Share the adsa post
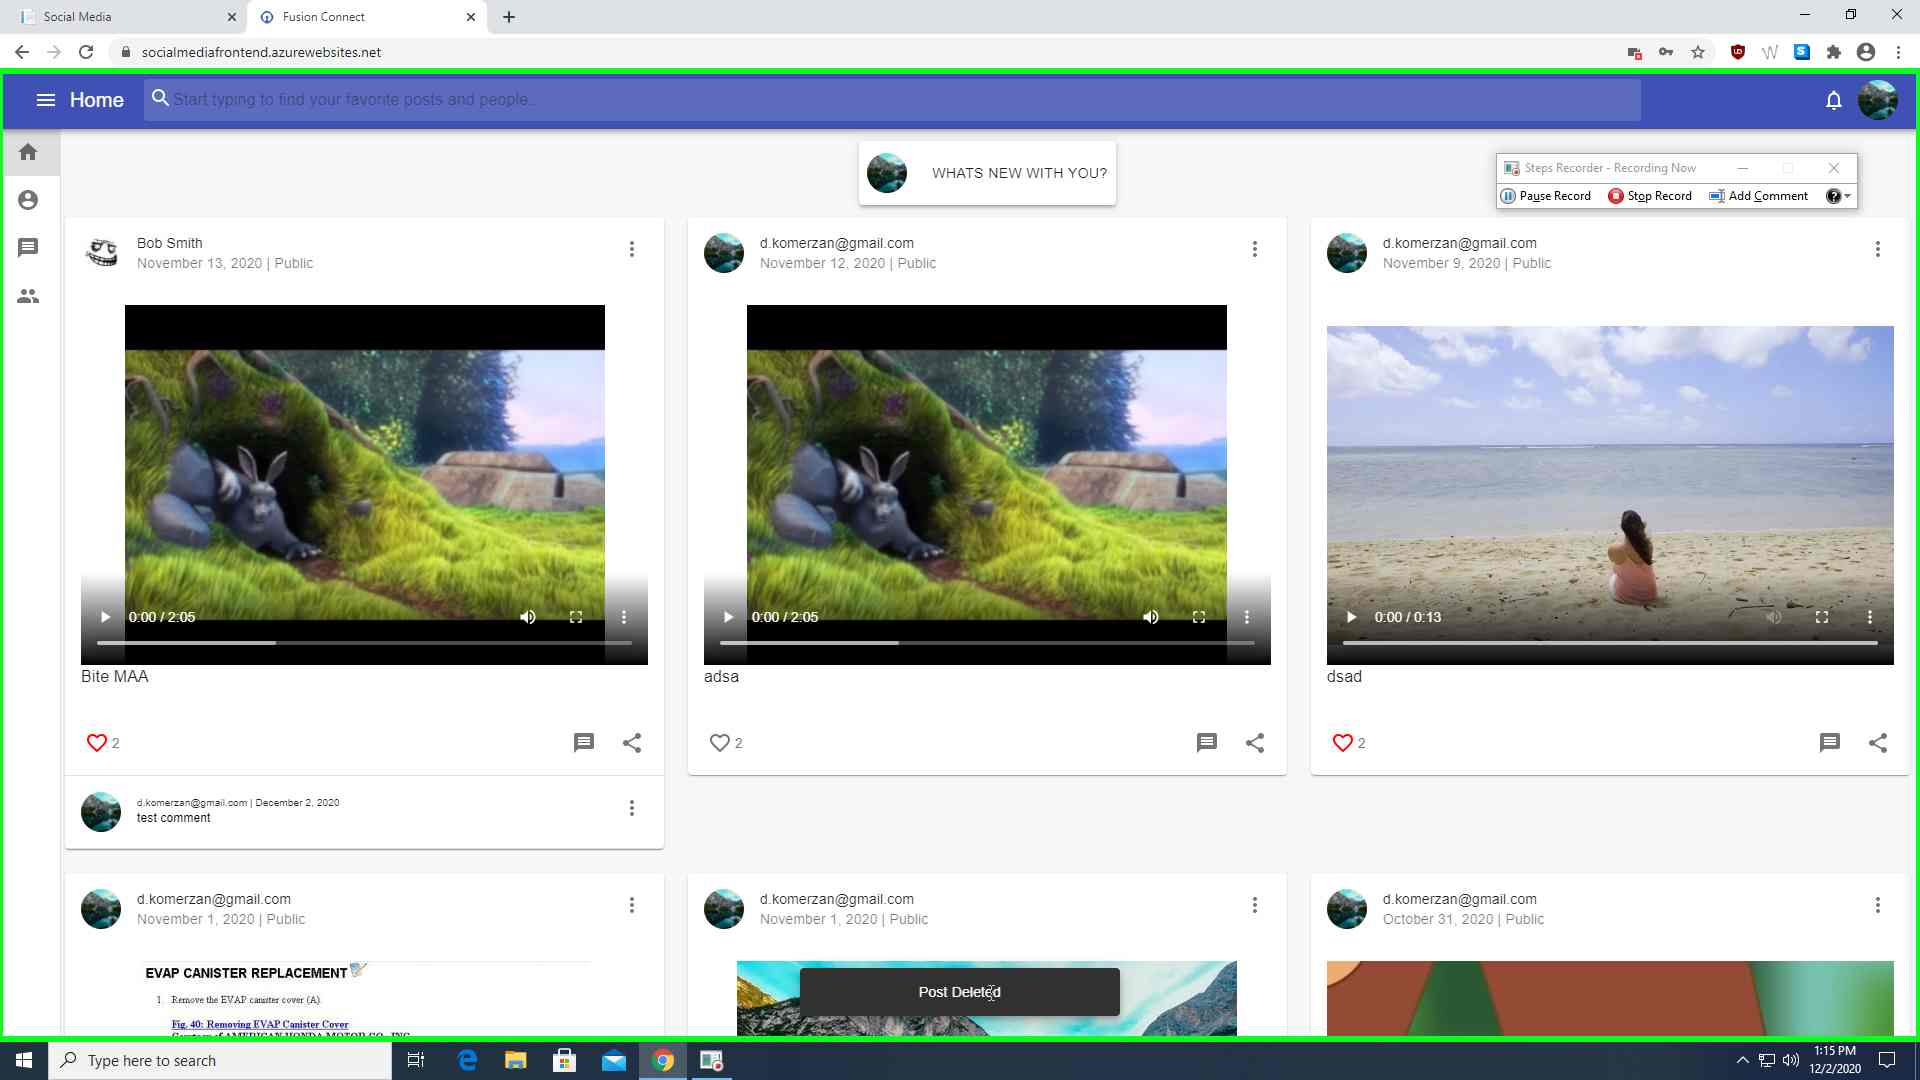Screen dimensions: 1920x1080 click(1255, 743)
